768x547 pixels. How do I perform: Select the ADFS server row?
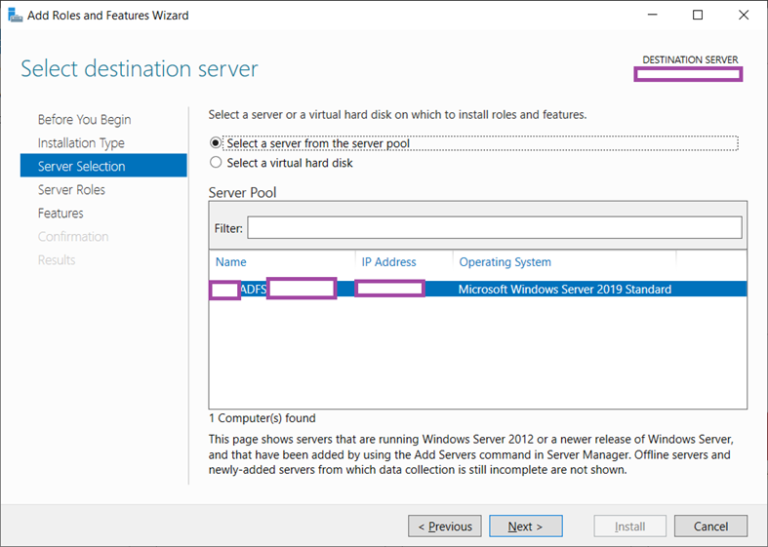point(478,289)
